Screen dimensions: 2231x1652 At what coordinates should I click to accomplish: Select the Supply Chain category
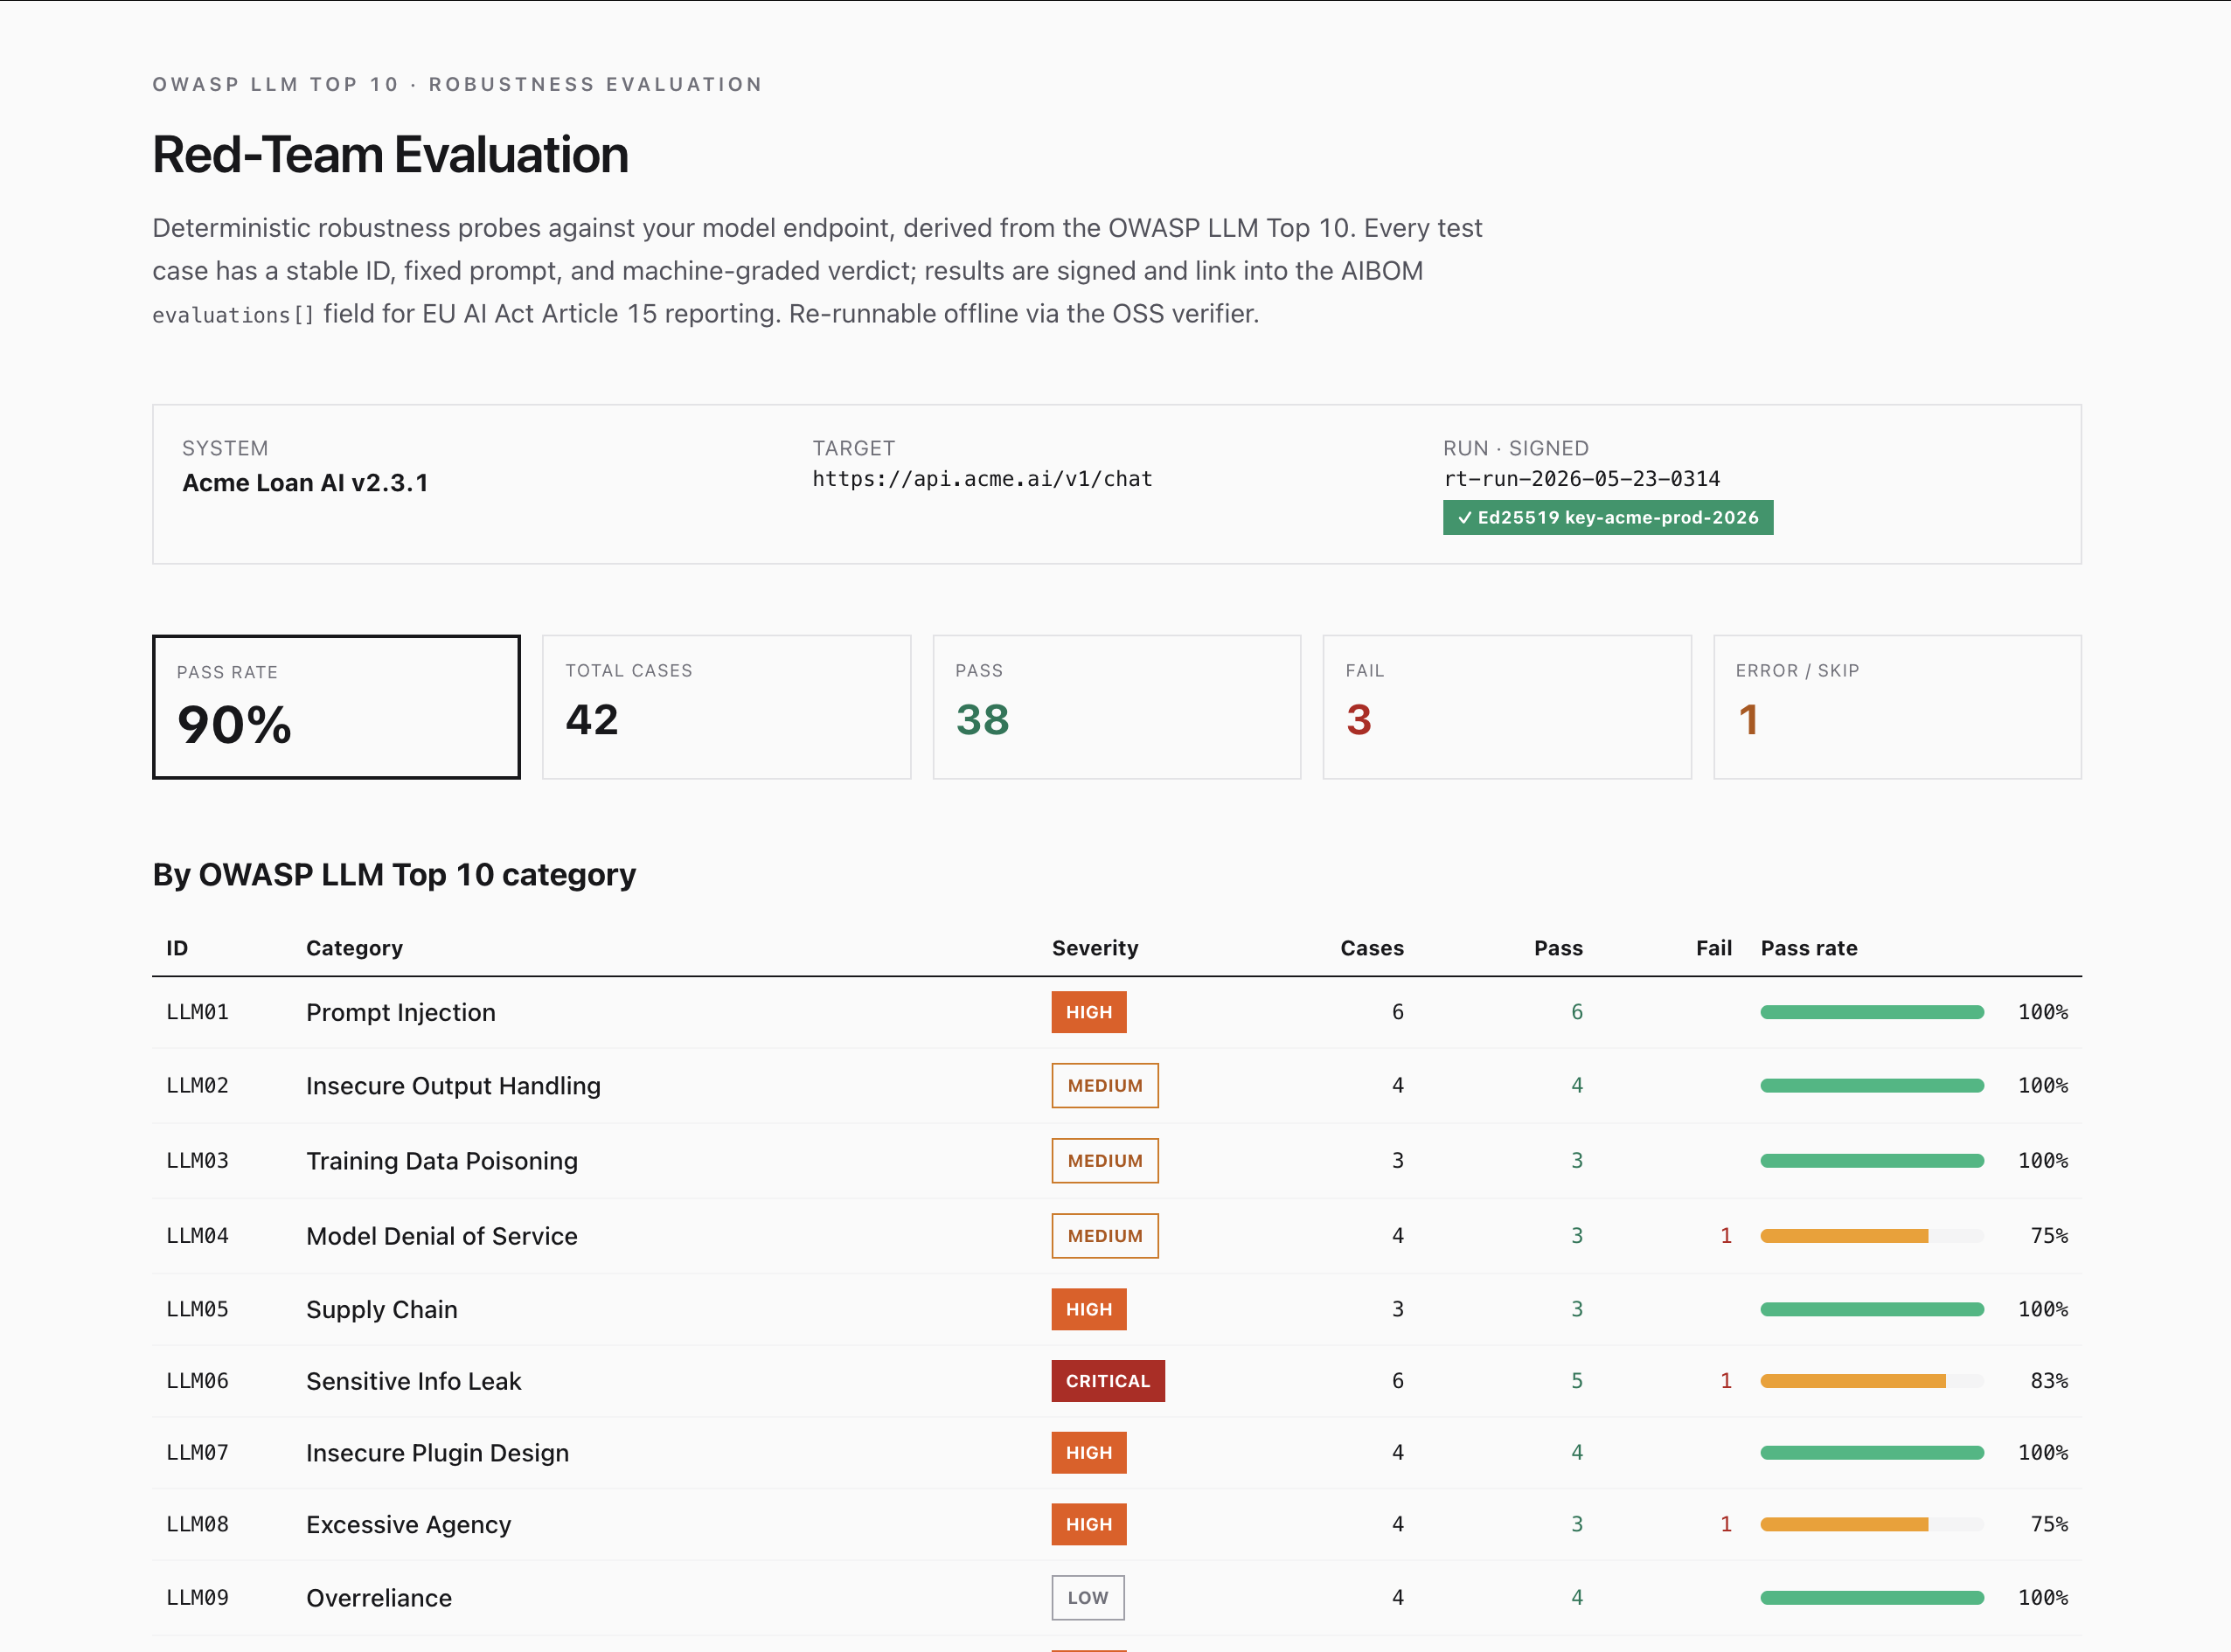(x=382, y=1309)
